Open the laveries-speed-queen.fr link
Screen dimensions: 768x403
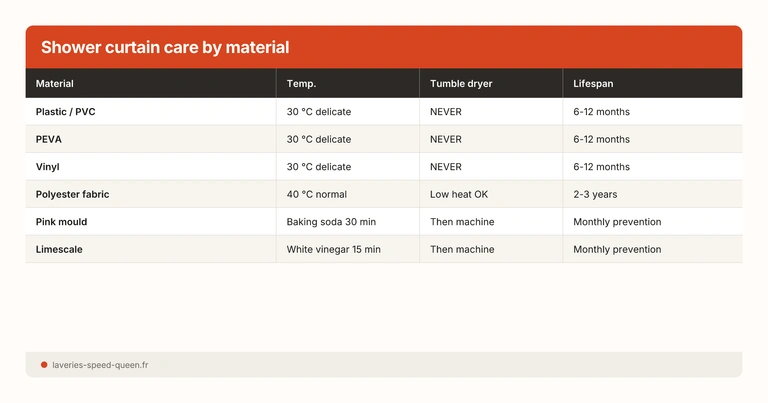coord(100,365)
